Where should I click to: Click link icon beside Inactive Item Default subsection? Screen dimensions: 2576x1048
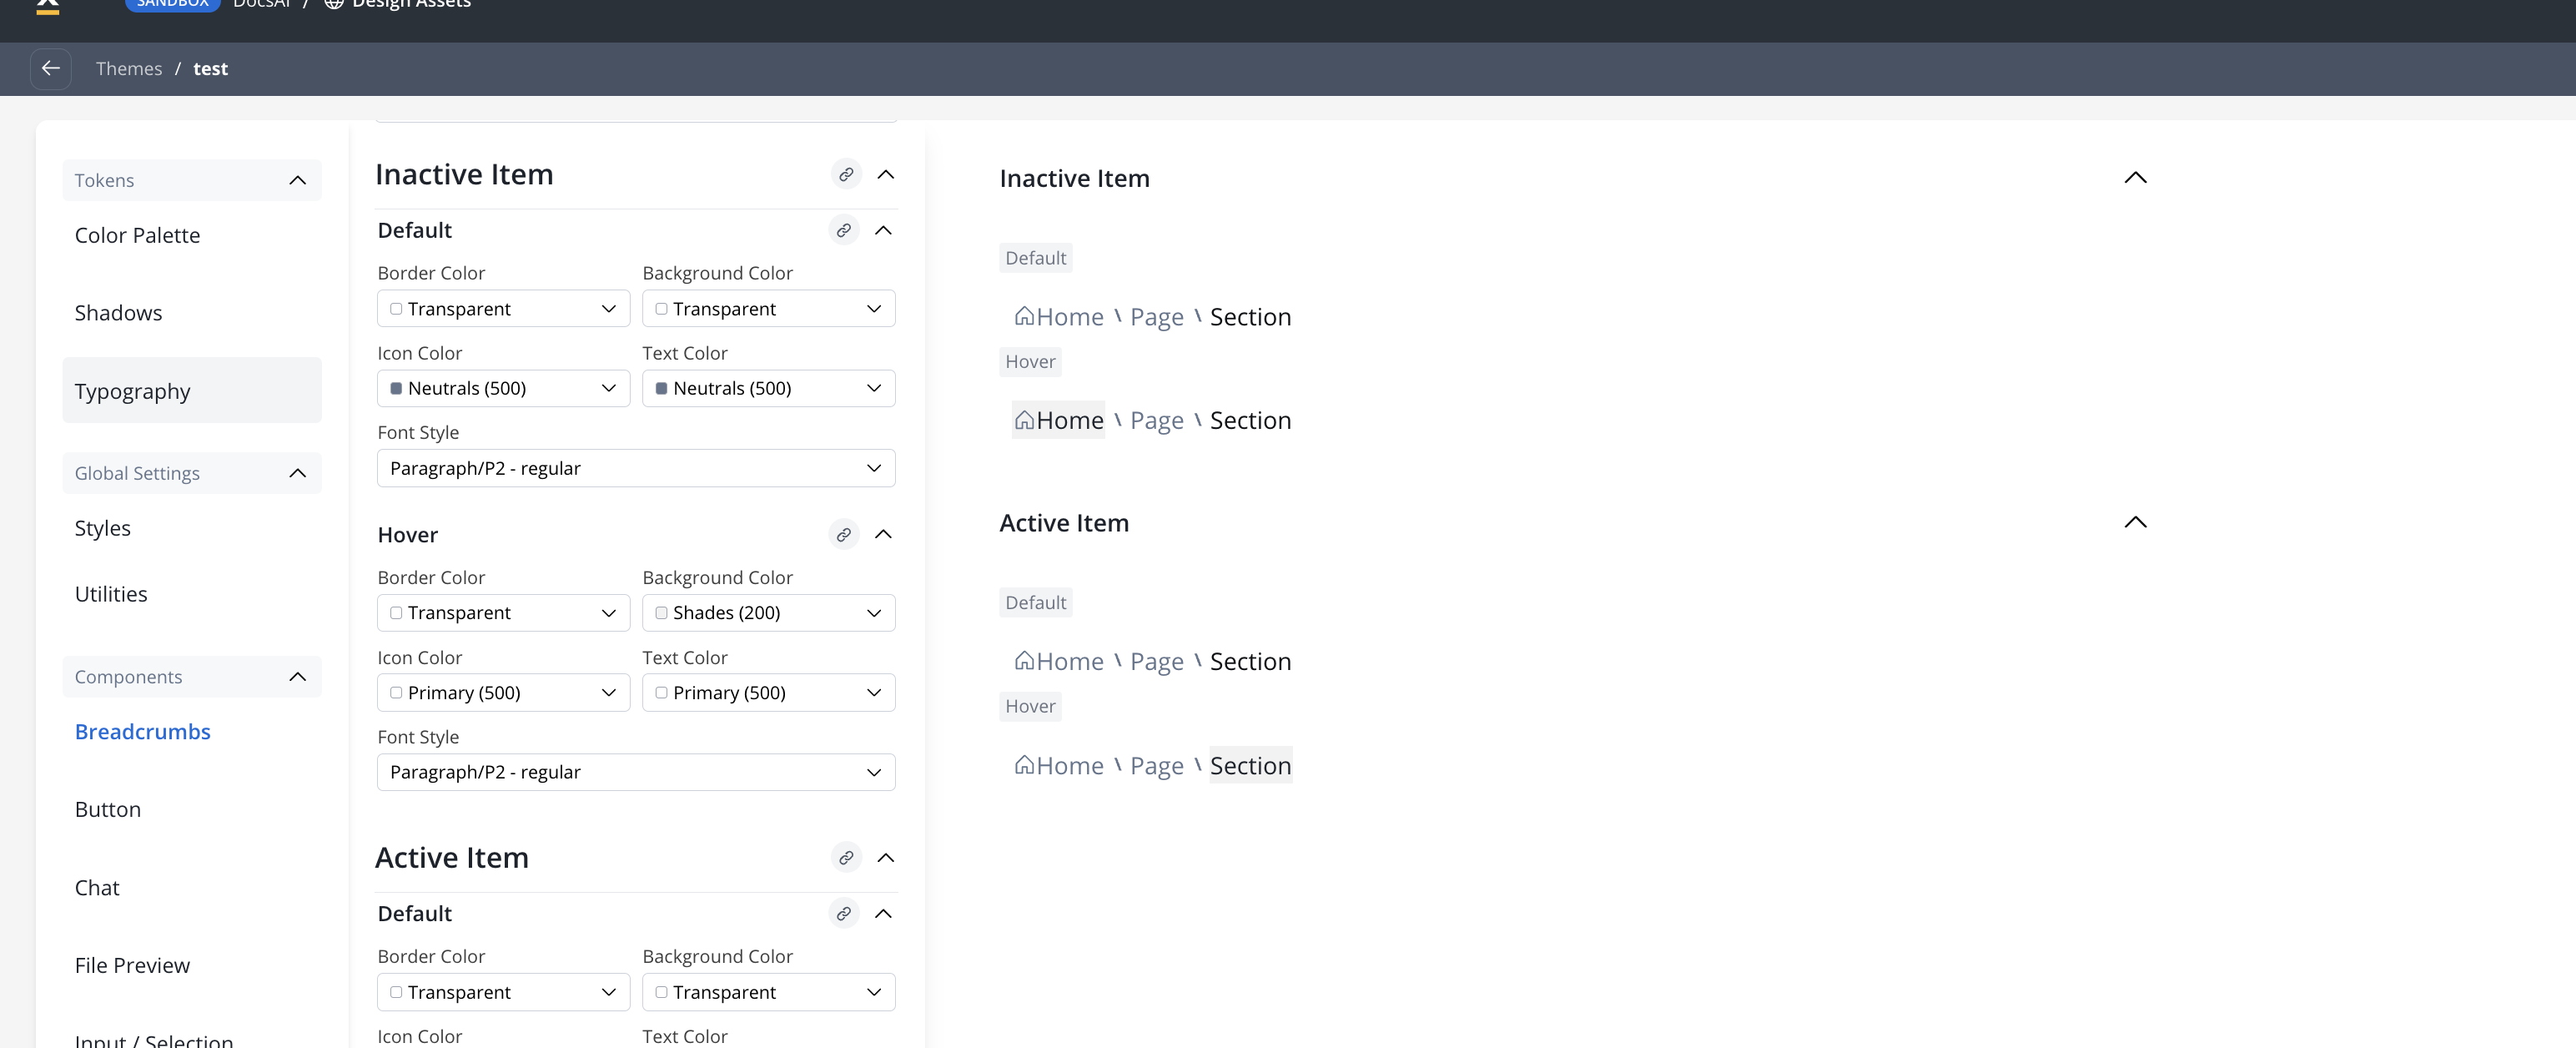[x=843, y=230]
